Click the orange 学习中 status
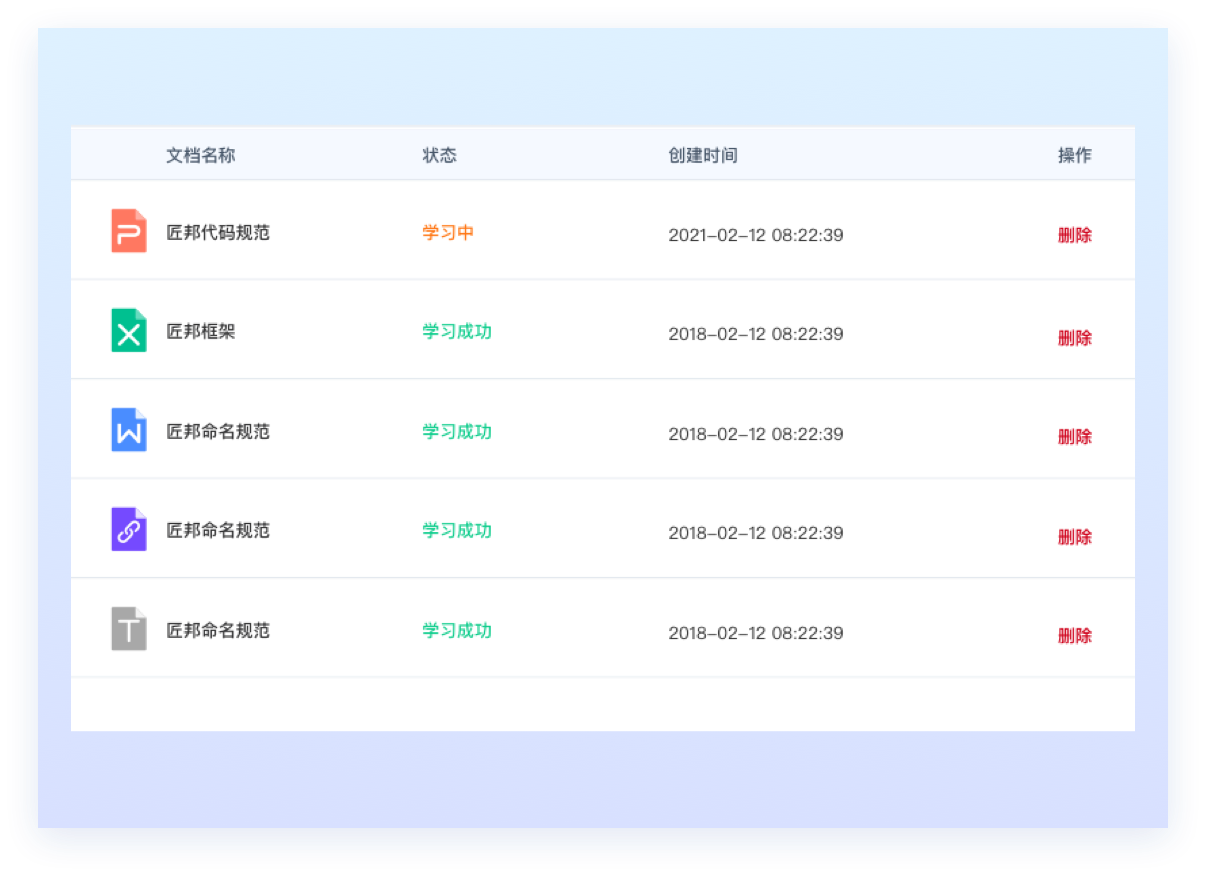This screenshot has height=876, width=1206. tap(448, 233)
